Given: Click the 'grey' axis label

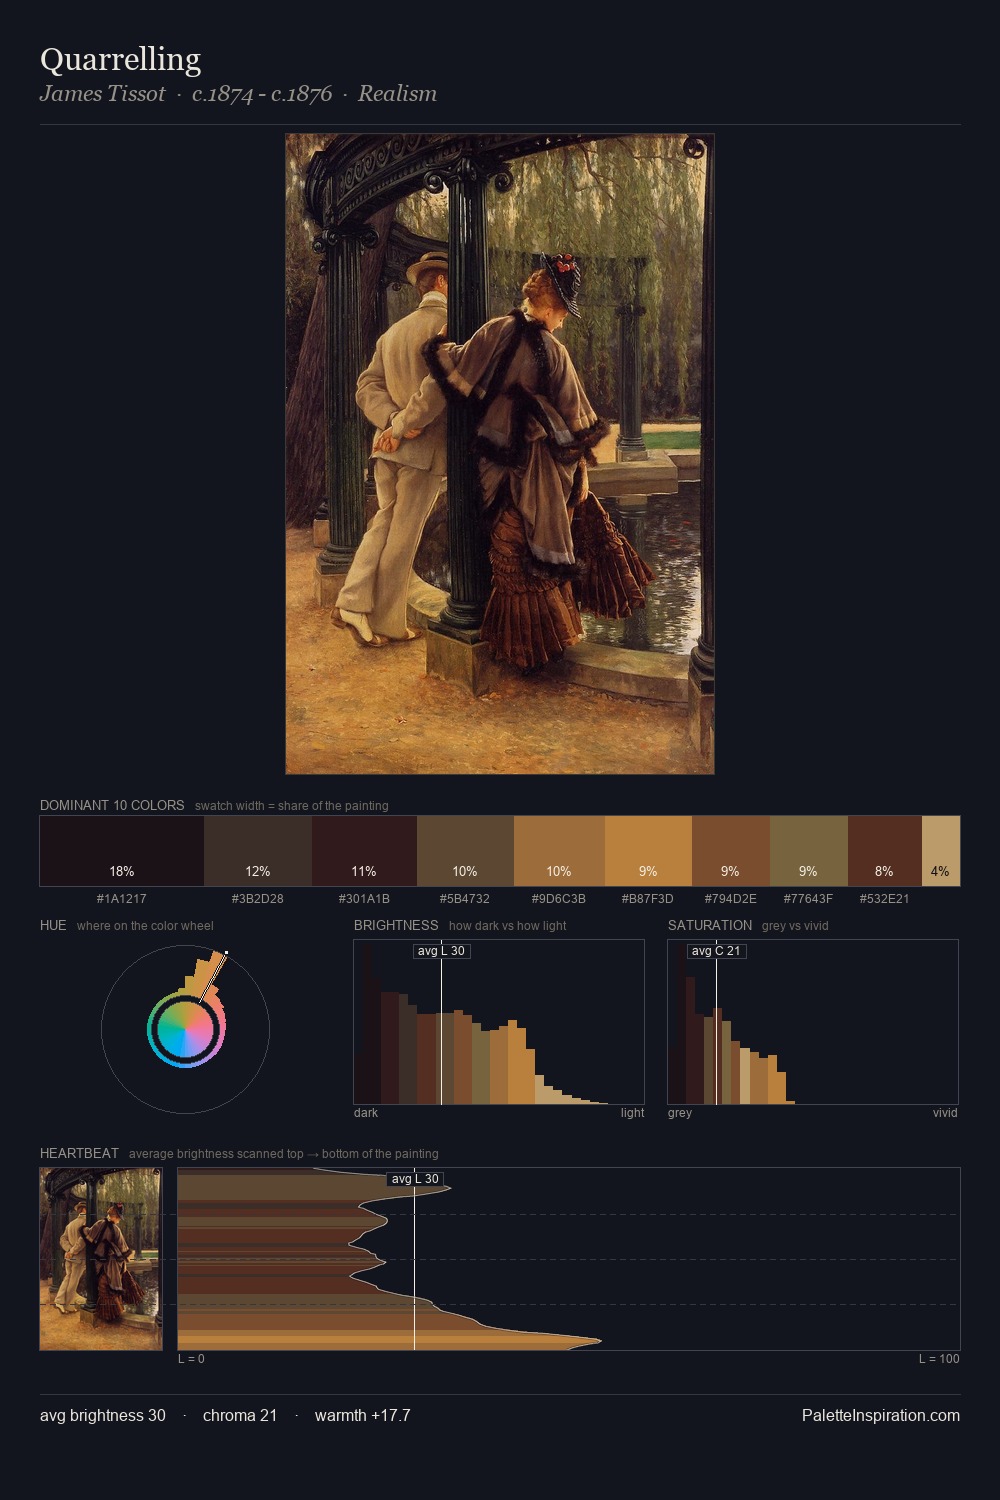Looking at the screenshot, I should [680, 1113].
